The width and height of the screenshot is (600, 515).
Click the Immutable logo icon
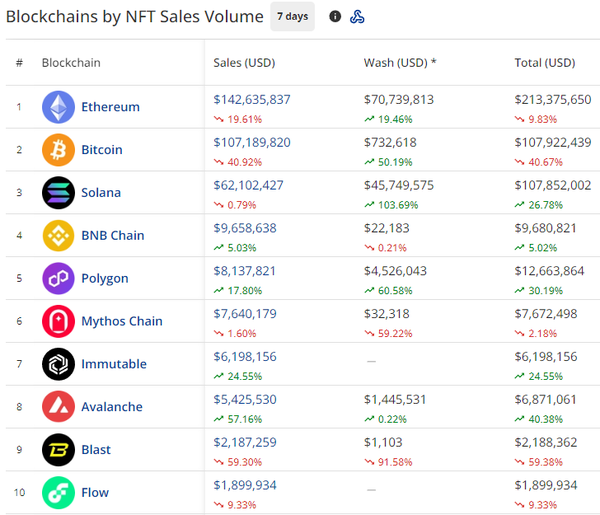click(58, 364)
